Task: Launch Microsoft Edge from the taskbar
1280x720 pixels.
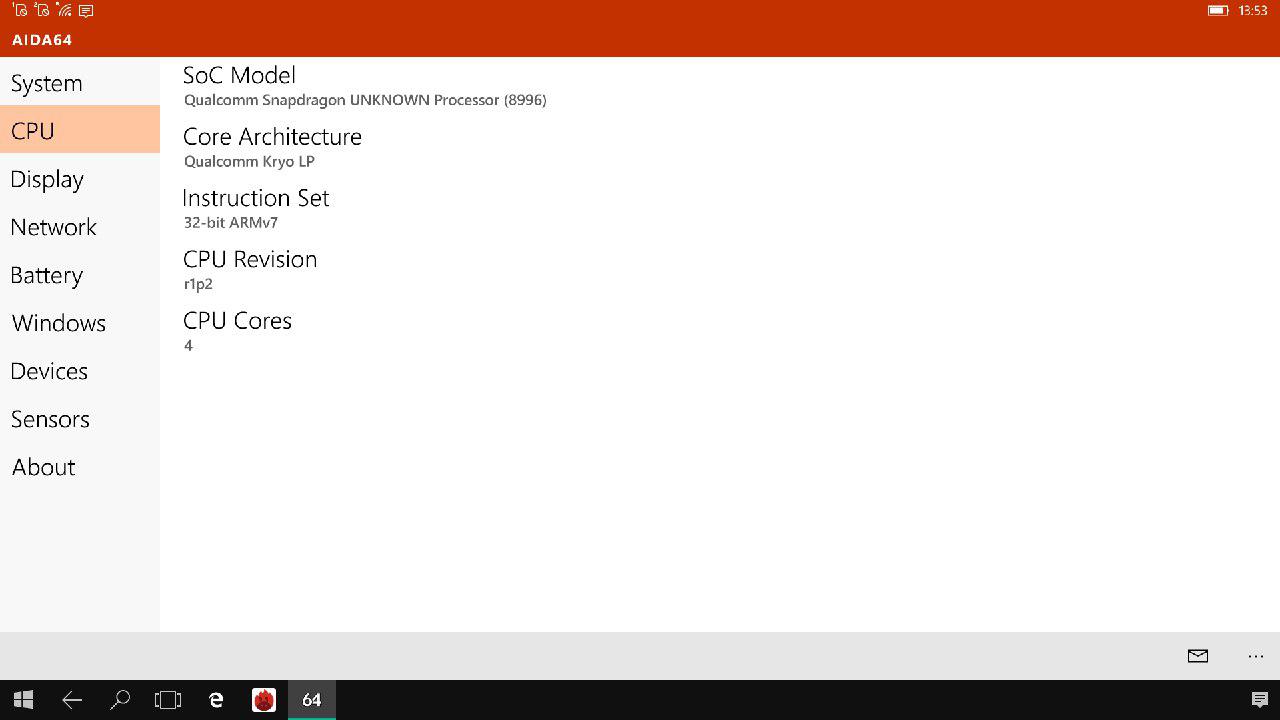Action: coord(216,700)
